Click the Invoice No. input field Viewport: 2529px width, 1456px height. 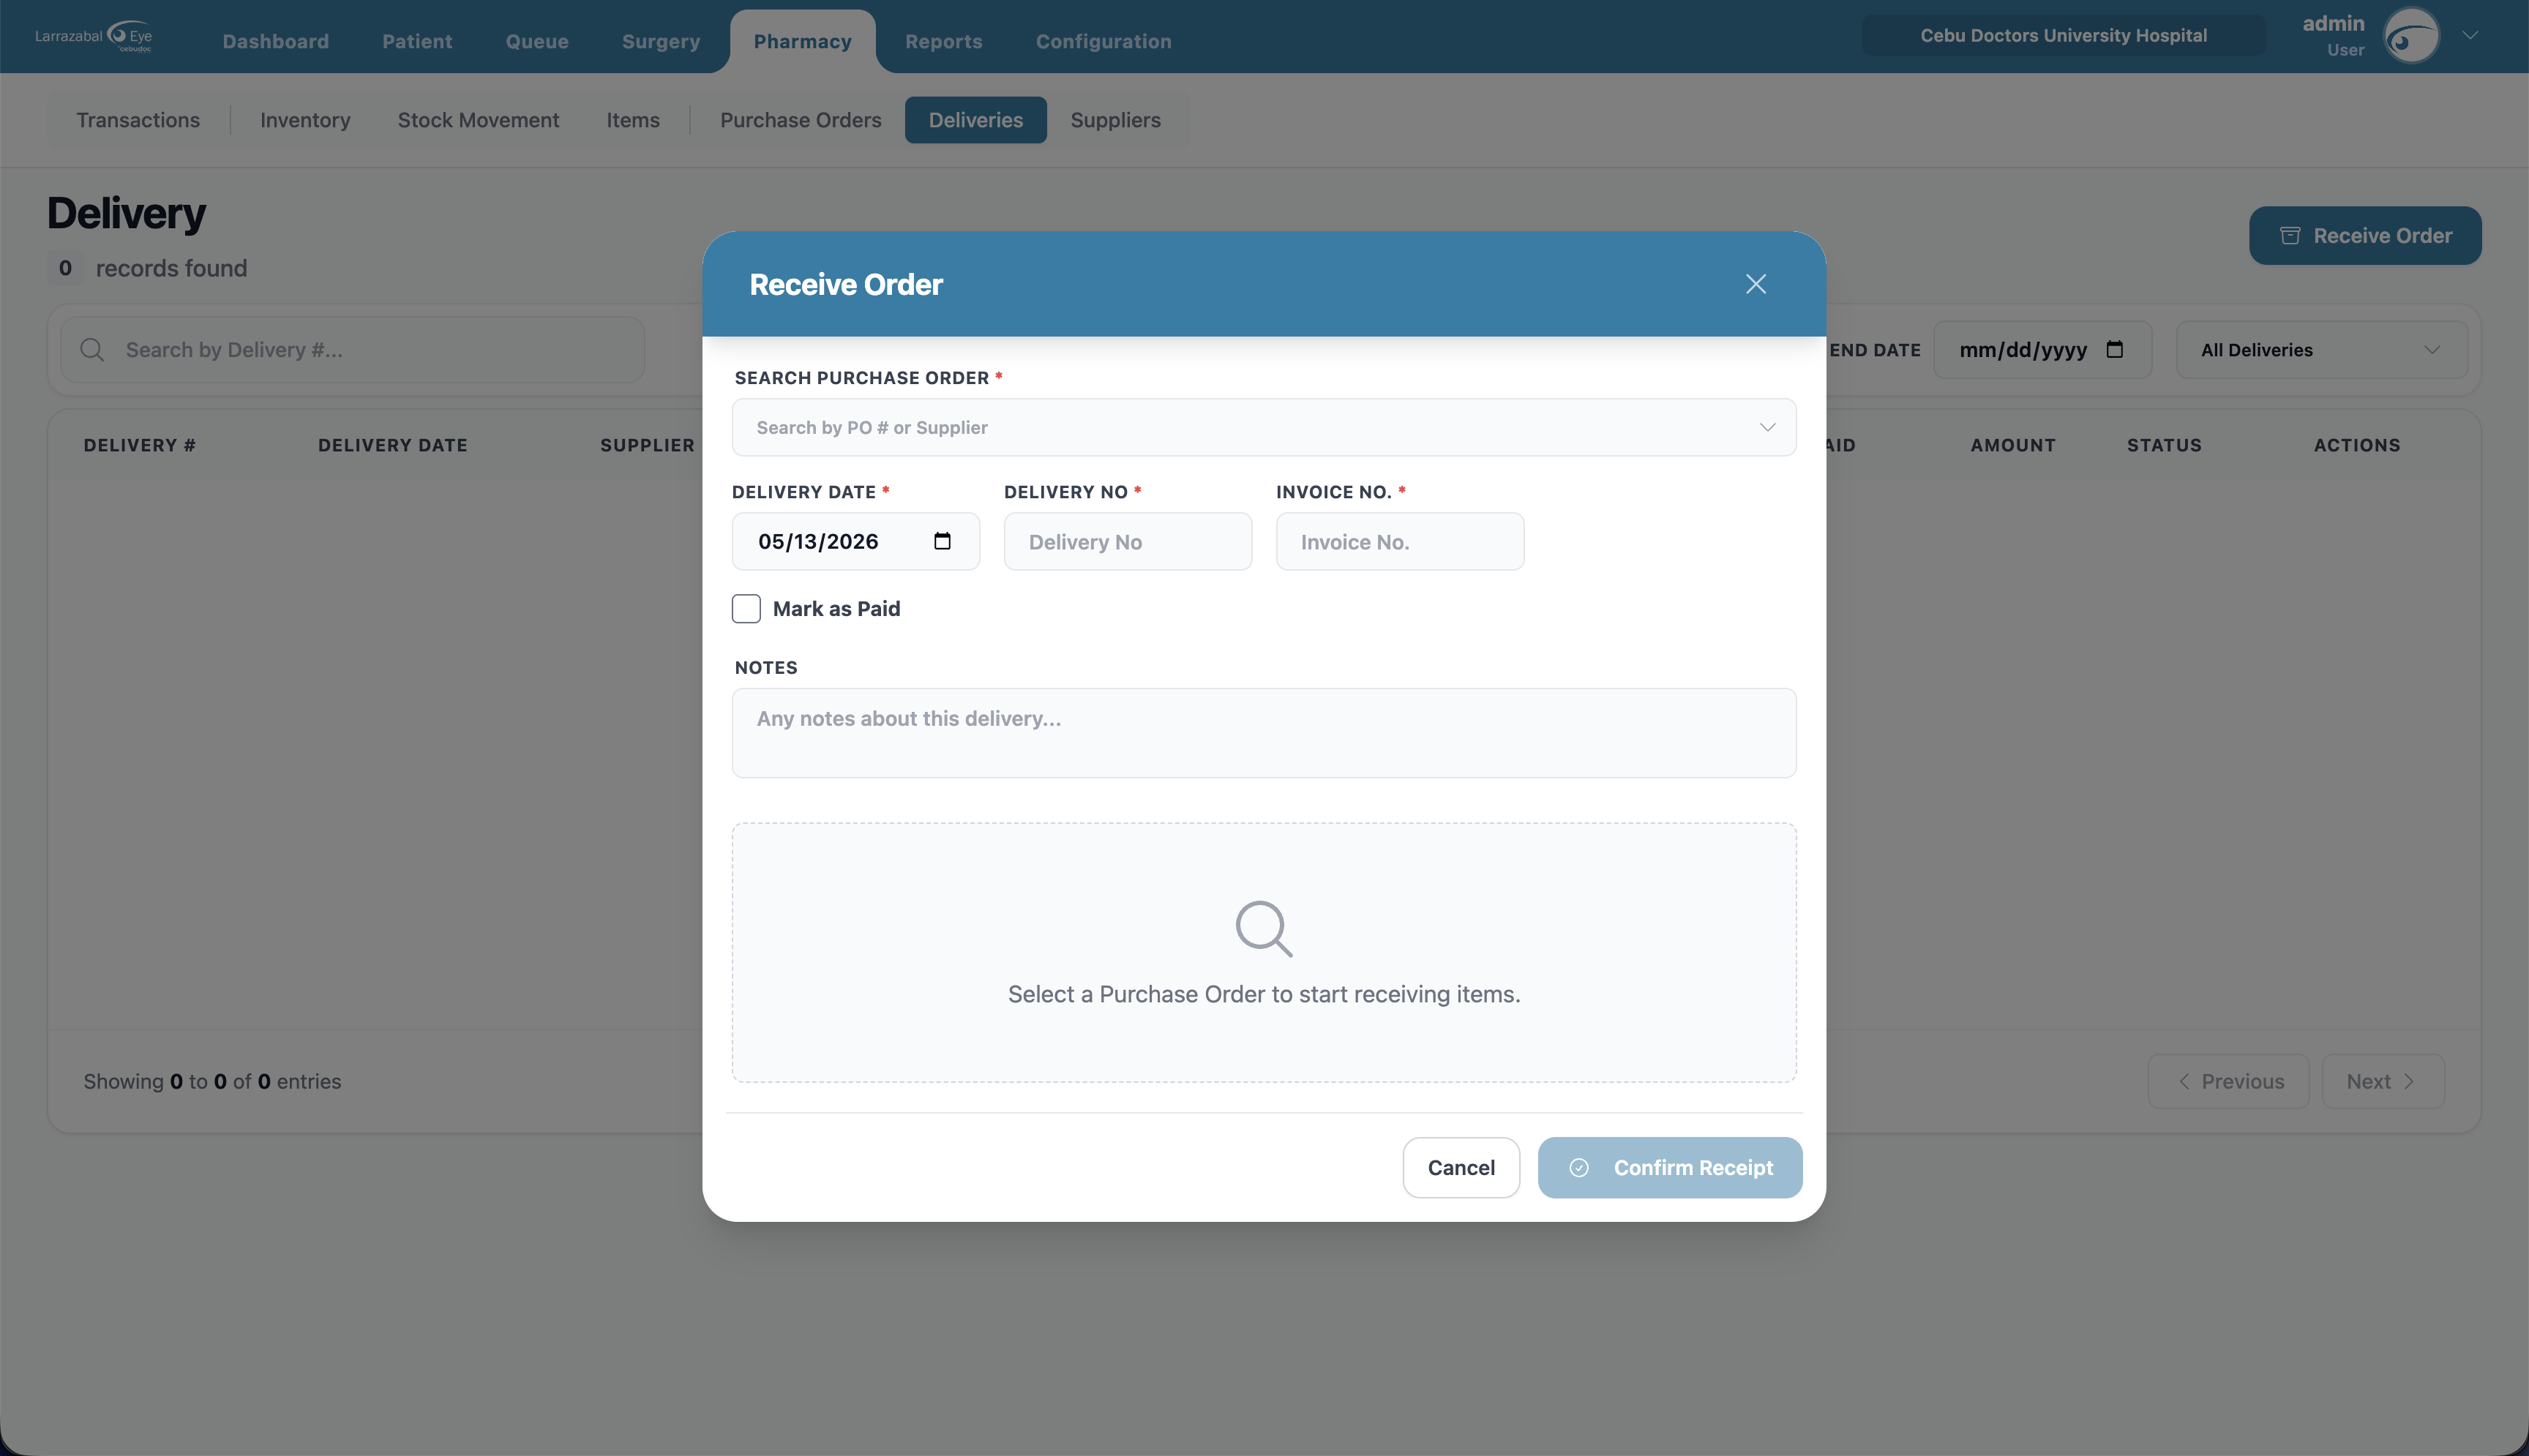point(1399,541)
